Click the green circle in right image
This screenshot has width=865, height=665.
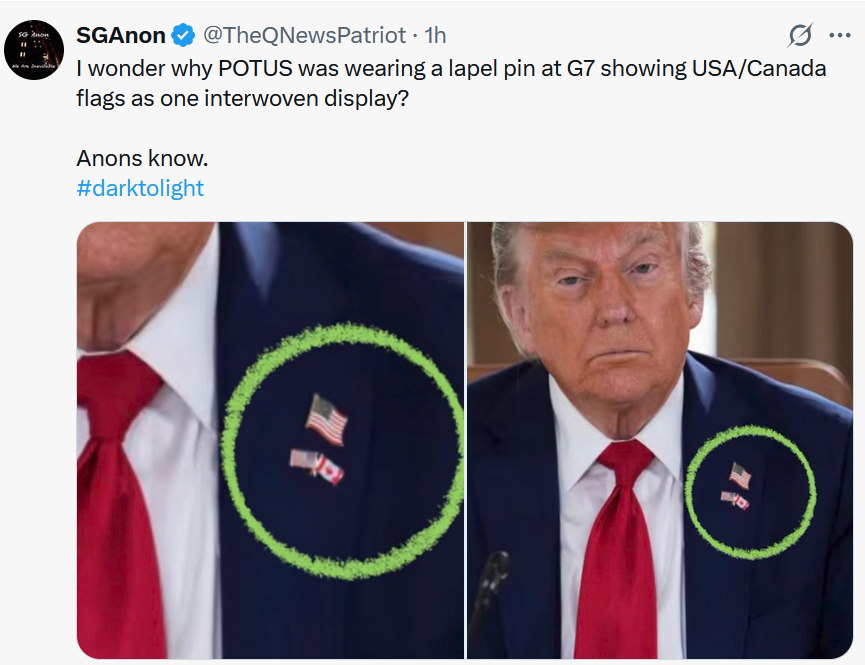[x=750, y=492]
